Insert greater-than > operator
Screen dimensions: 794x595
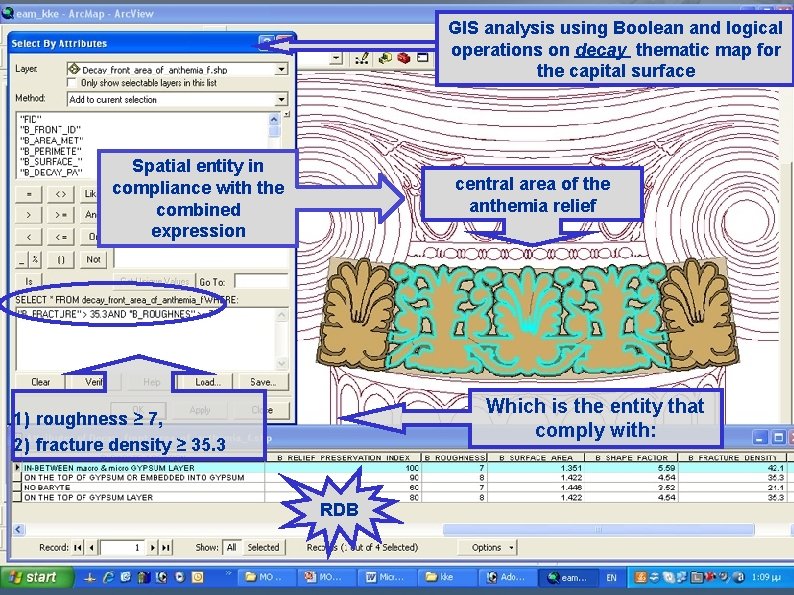click(29, 215)
